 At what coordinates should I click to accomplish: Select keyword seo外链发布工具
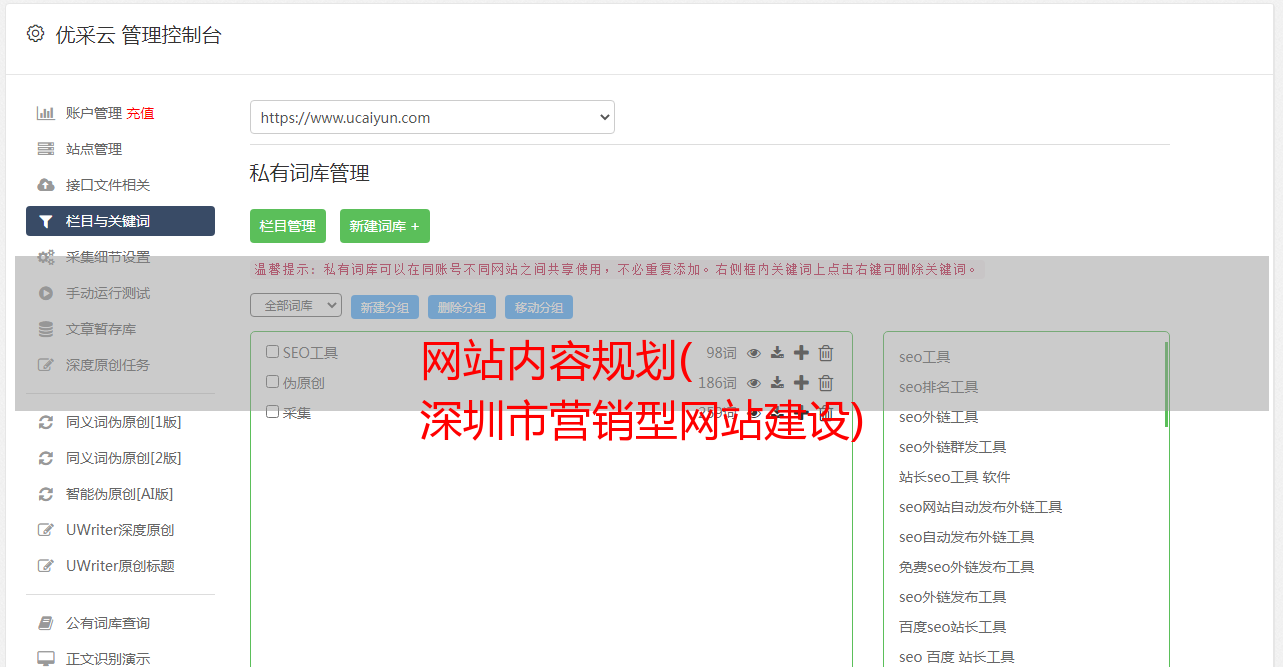click(952, 597)
